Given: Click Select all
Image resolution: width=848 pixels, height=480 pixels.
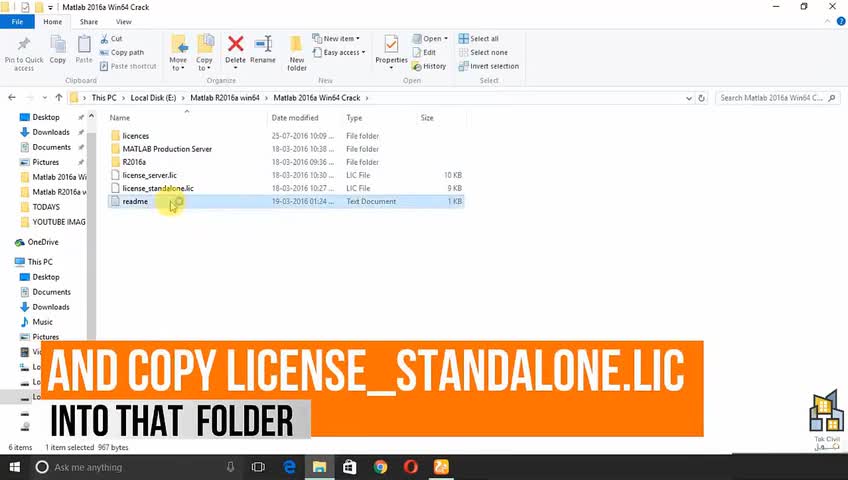Looking at the screenshot, I should click(479, 39).
